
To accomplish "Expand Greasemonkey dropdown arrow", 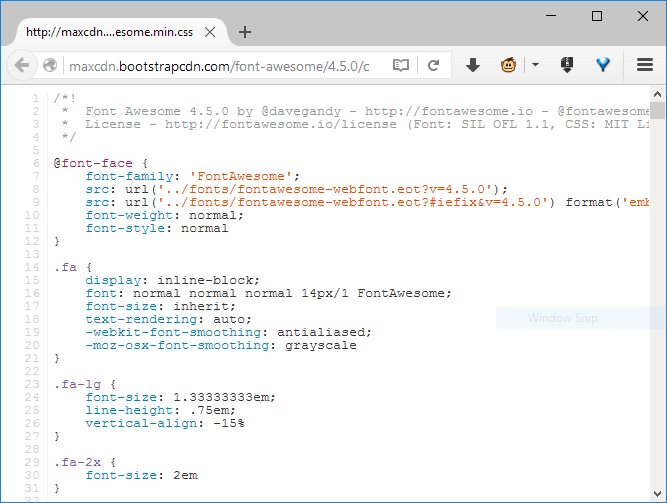I will (536, 65).
